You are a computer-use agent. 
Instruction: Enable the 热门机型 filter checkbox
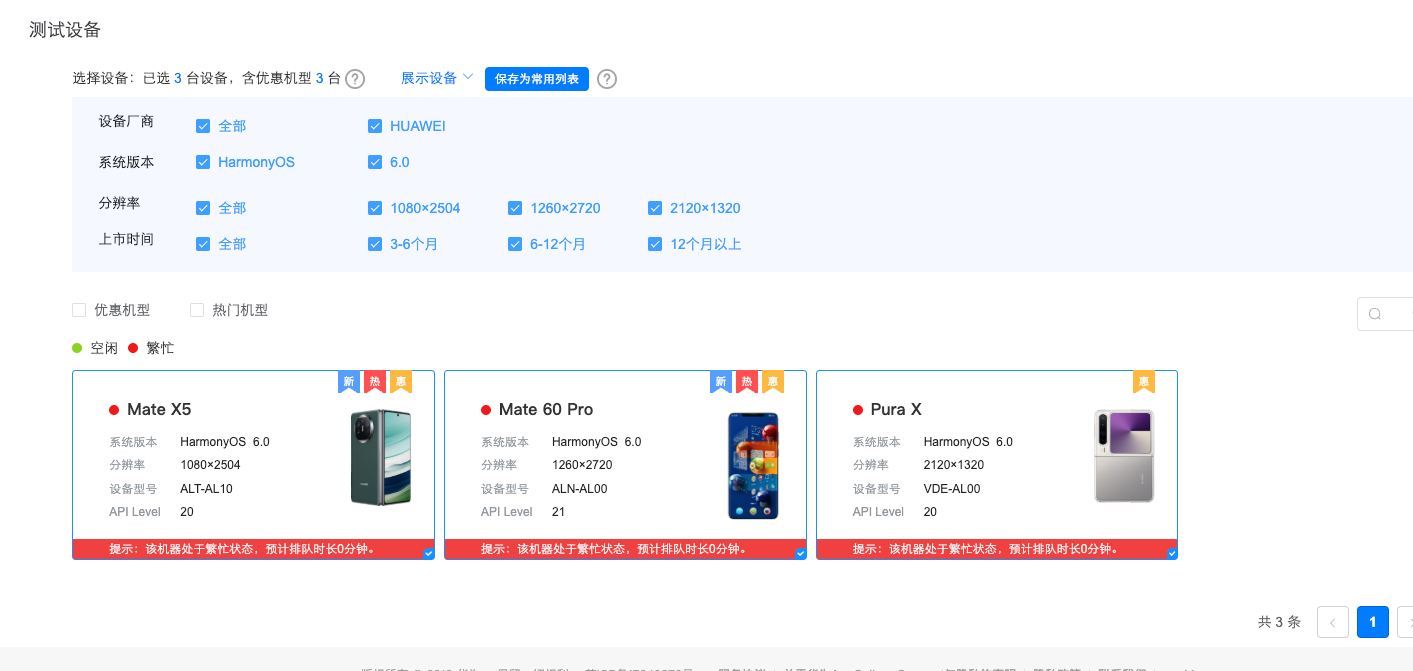click(197, 310)
